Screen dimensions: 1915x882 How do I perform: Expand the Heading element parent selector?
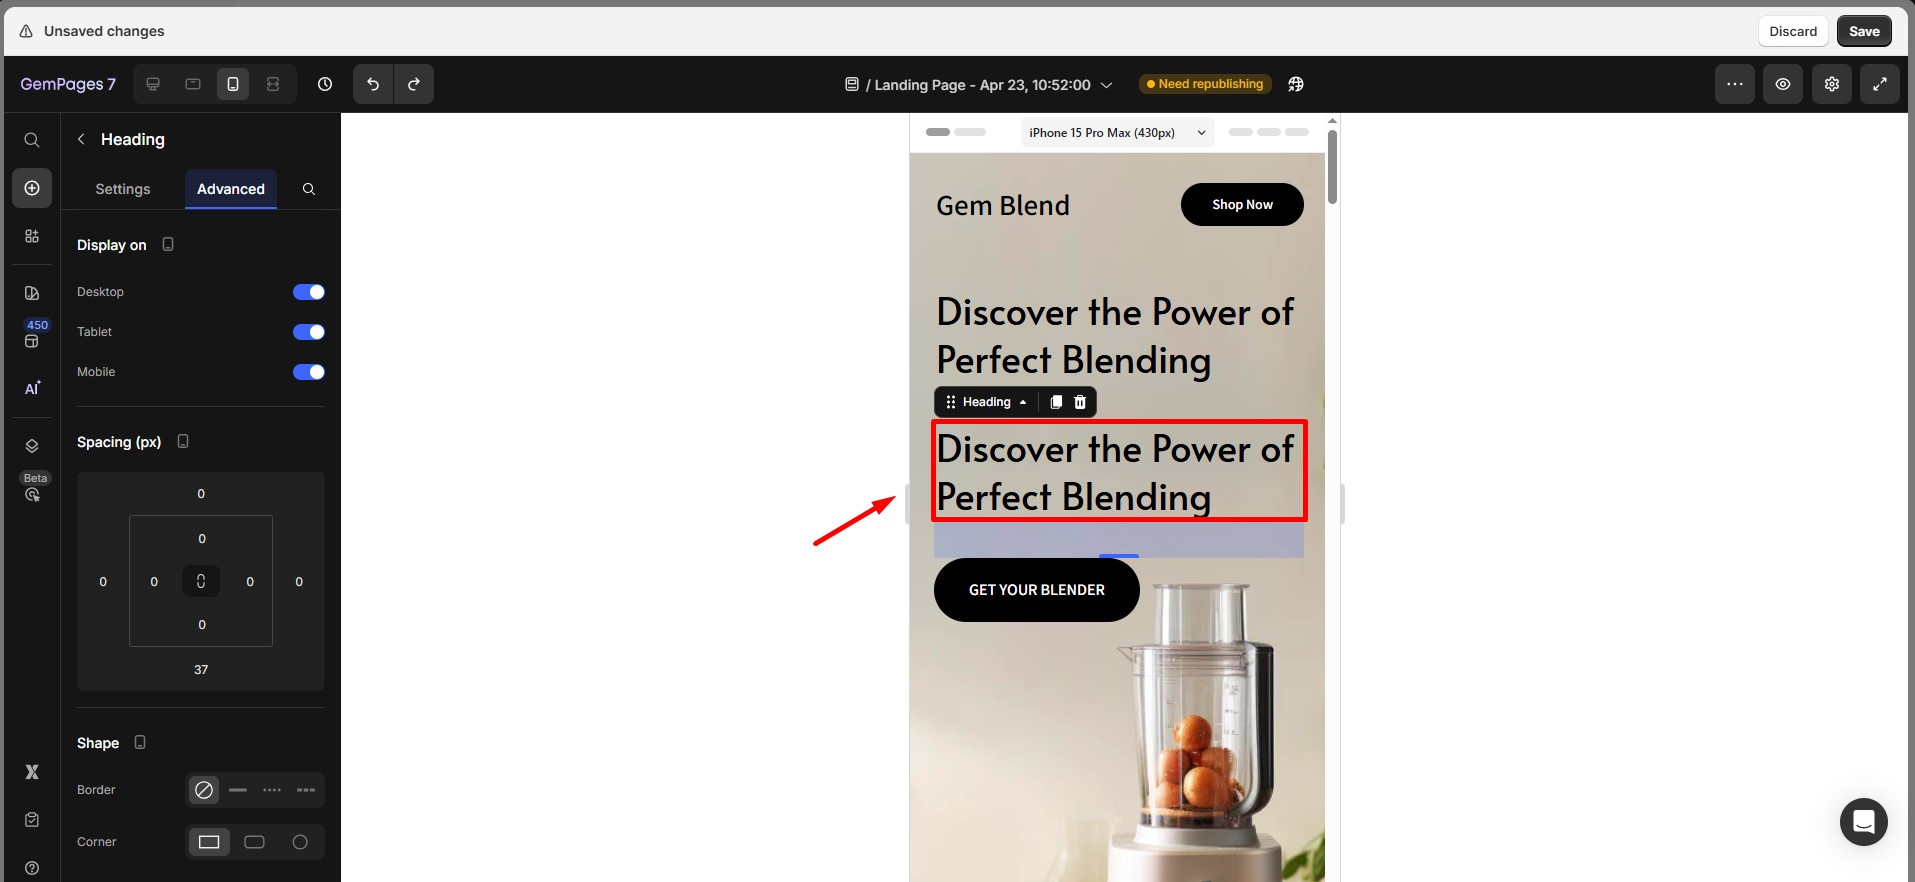(1022, 402)
